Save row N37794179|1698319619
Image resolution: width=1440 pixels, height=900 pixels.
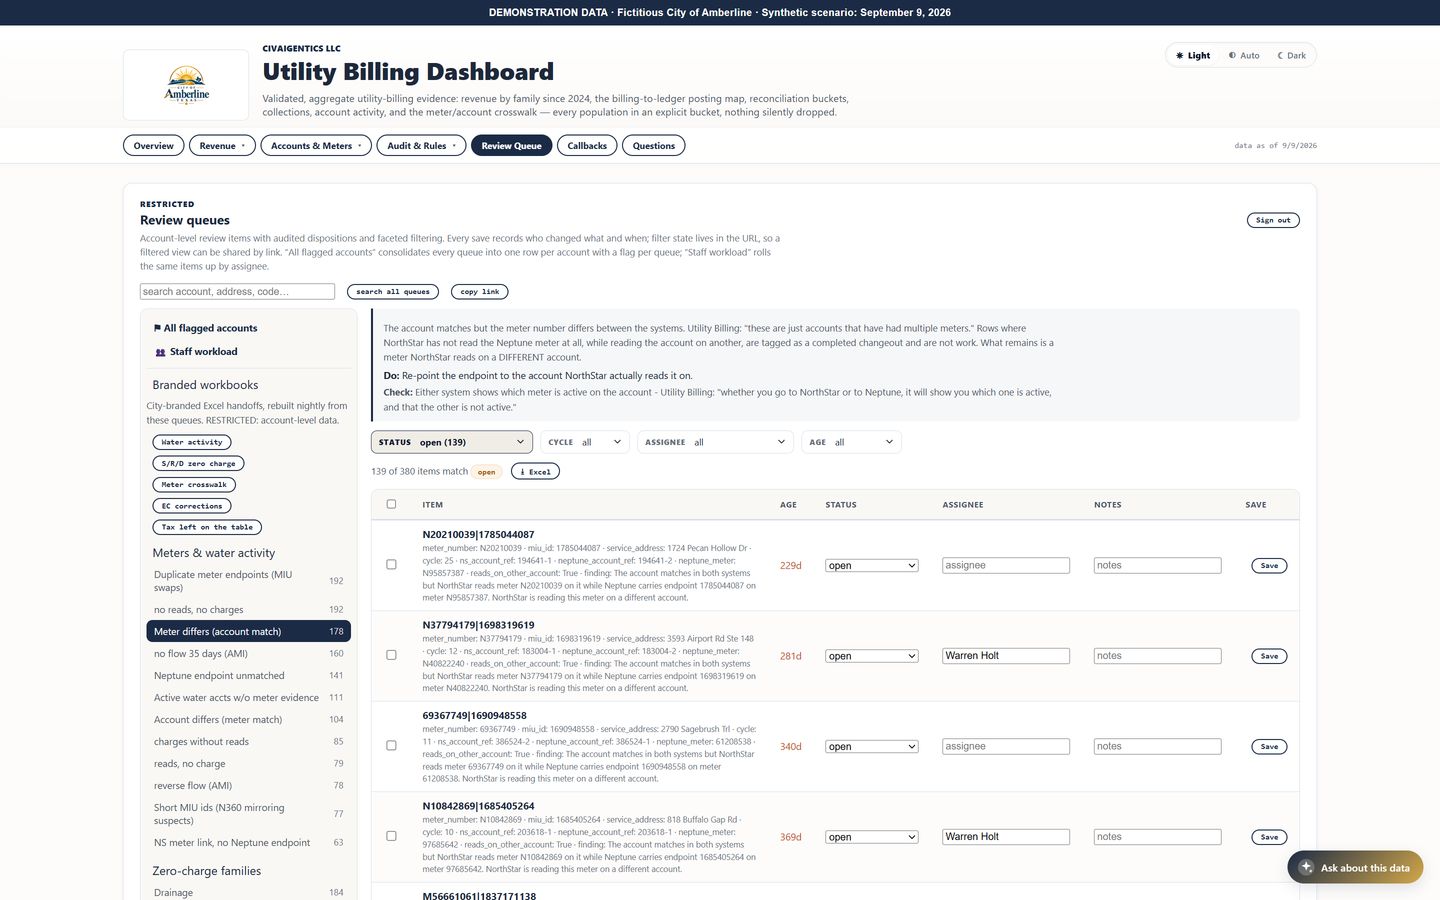tap(1269, 656)
